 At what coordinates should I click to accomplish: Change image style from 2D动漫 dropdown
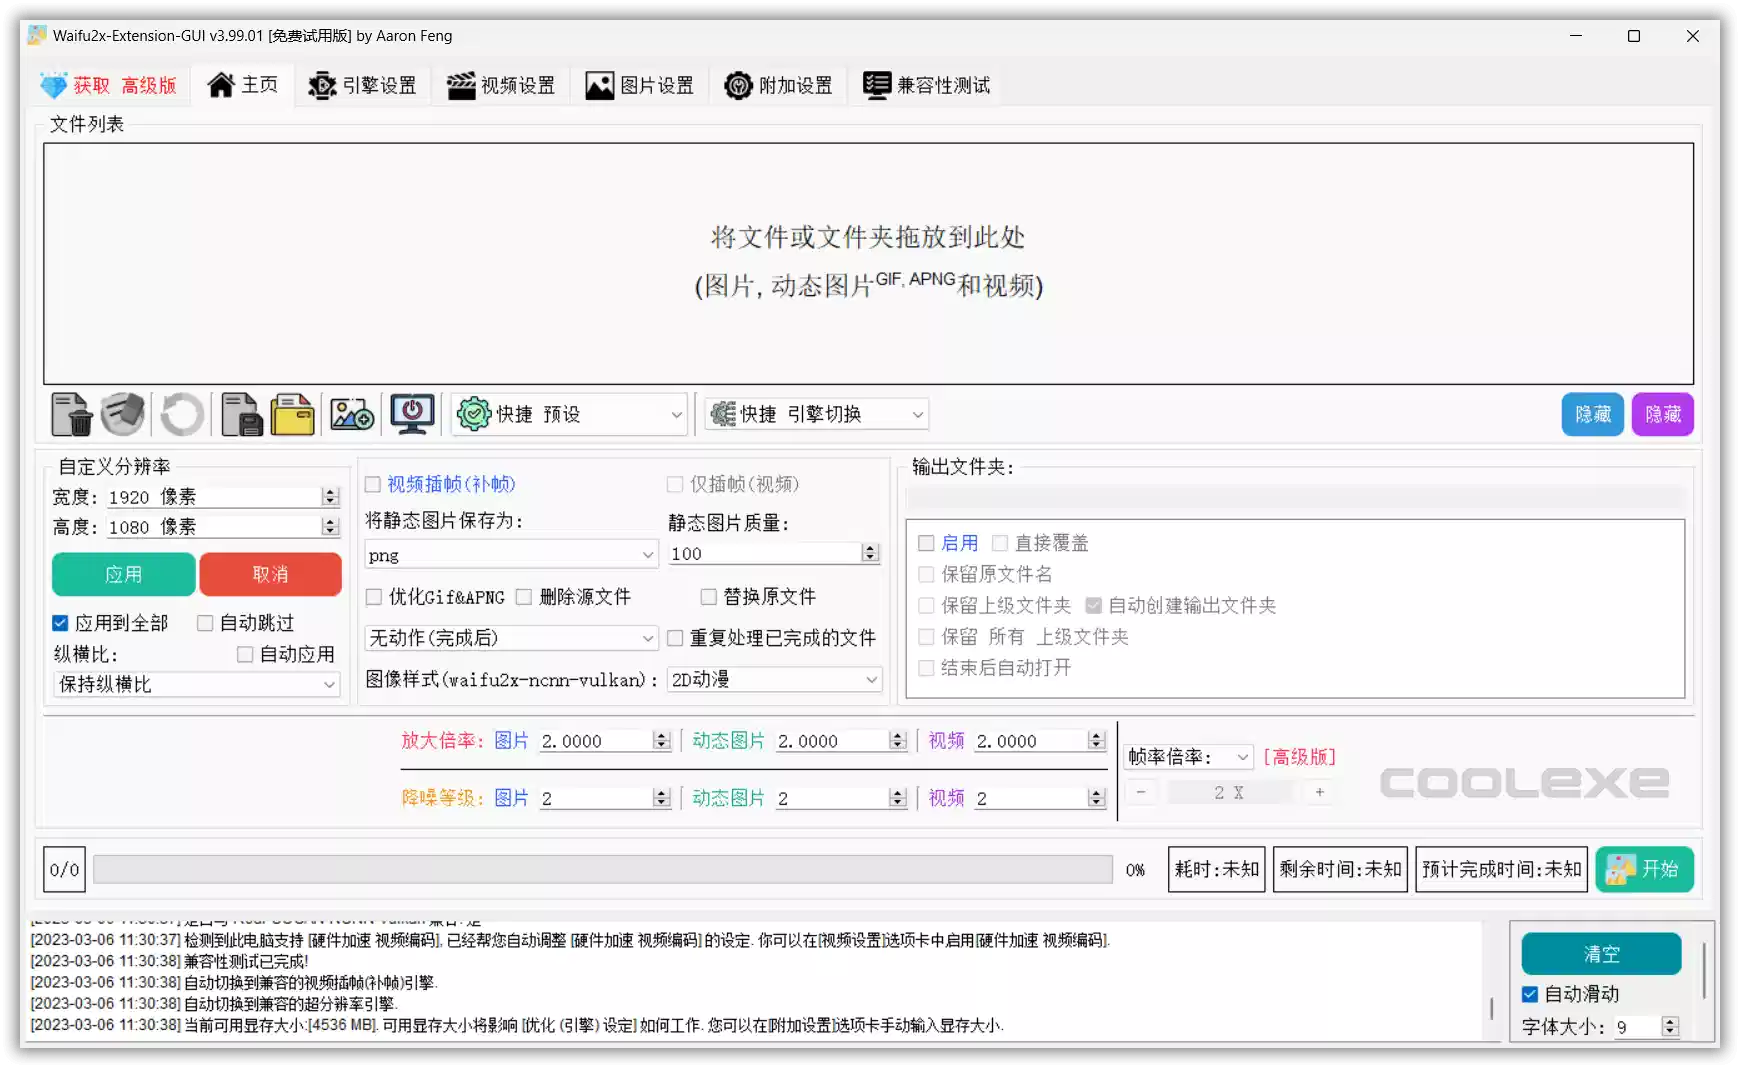(773, 679)
